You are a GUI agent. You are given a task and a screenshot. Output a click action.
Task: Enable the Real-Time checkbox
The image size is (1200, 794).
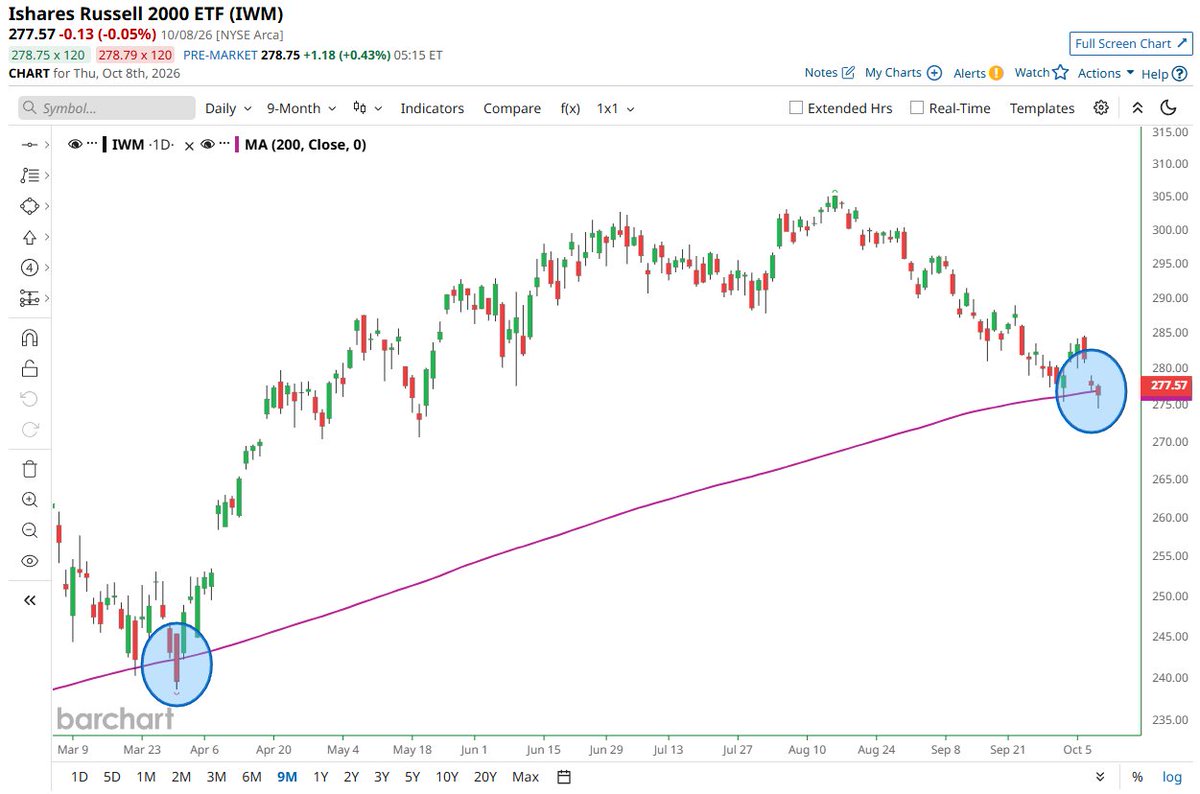917,108
